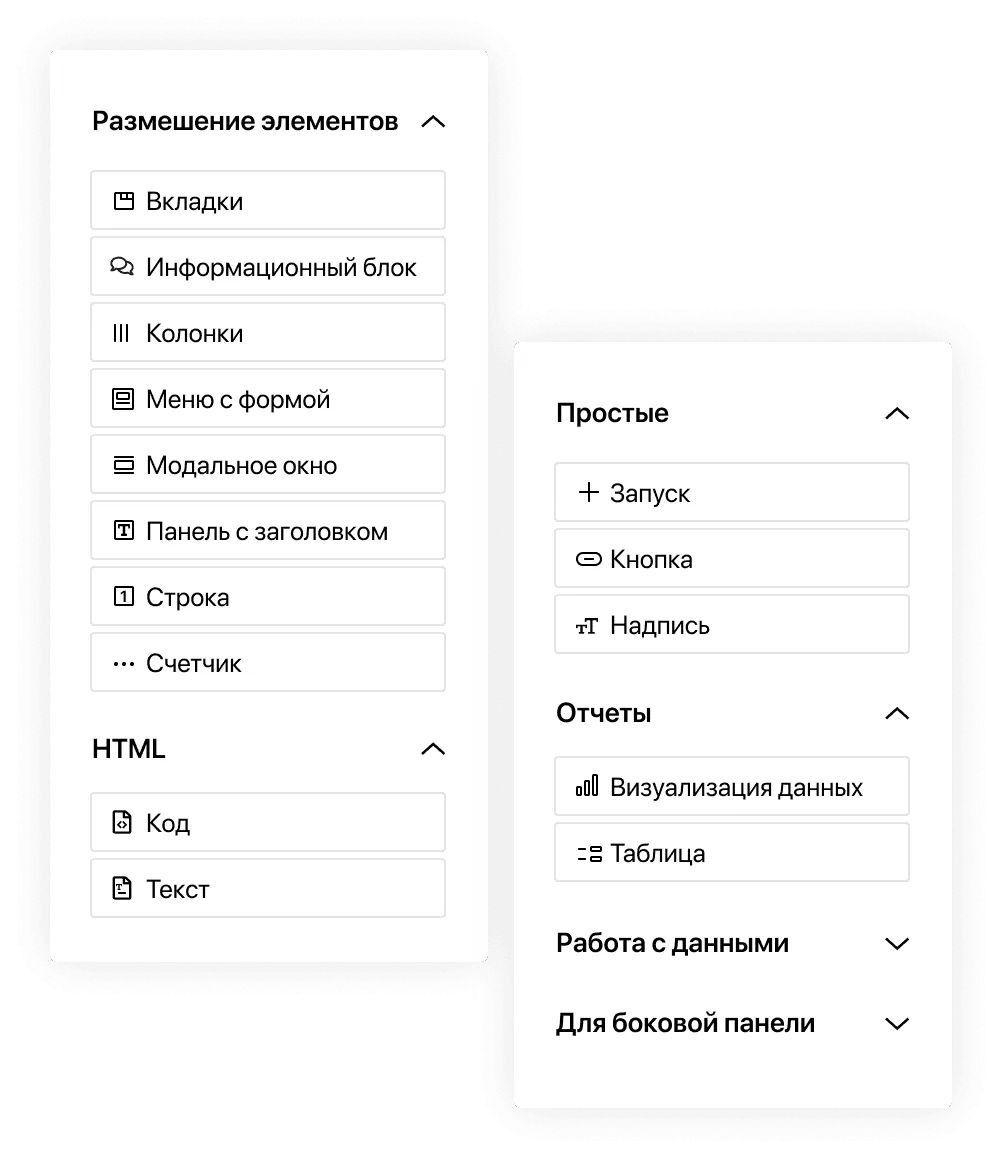Select the Меню с формой icon
This screenshot has height=1158, width=1002.
[124, 398]
